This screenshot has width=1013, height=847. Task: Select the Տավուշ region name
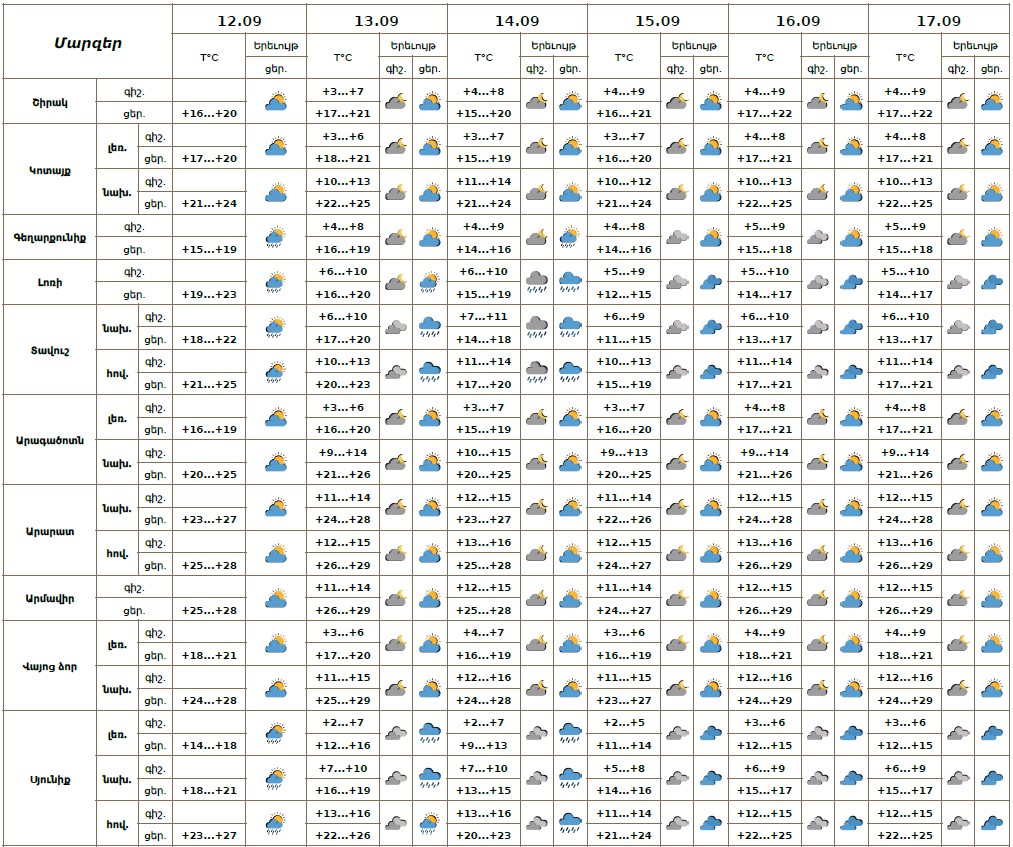tap(49, 350)
